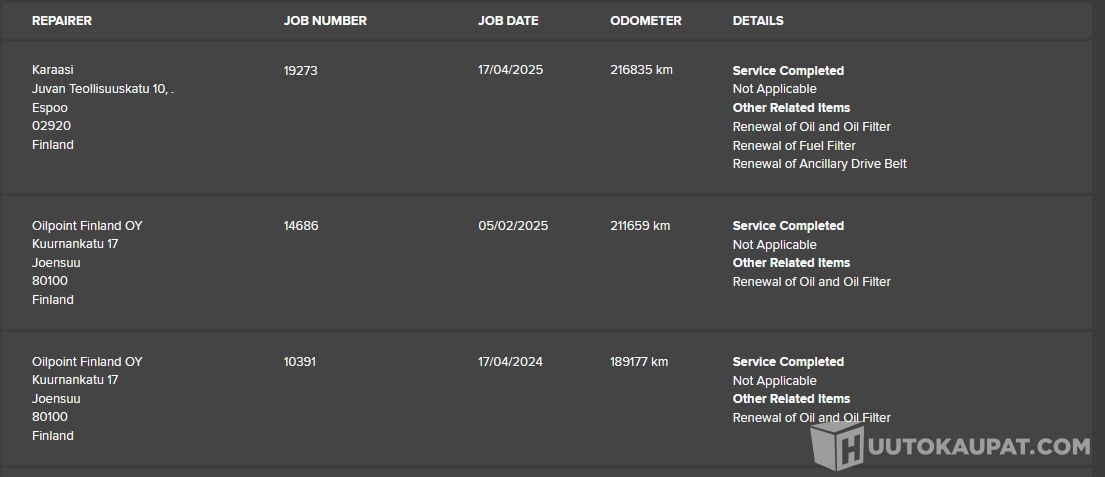Click the 211659 km odometer reading
1105x477 pixels.
[640, 226]
